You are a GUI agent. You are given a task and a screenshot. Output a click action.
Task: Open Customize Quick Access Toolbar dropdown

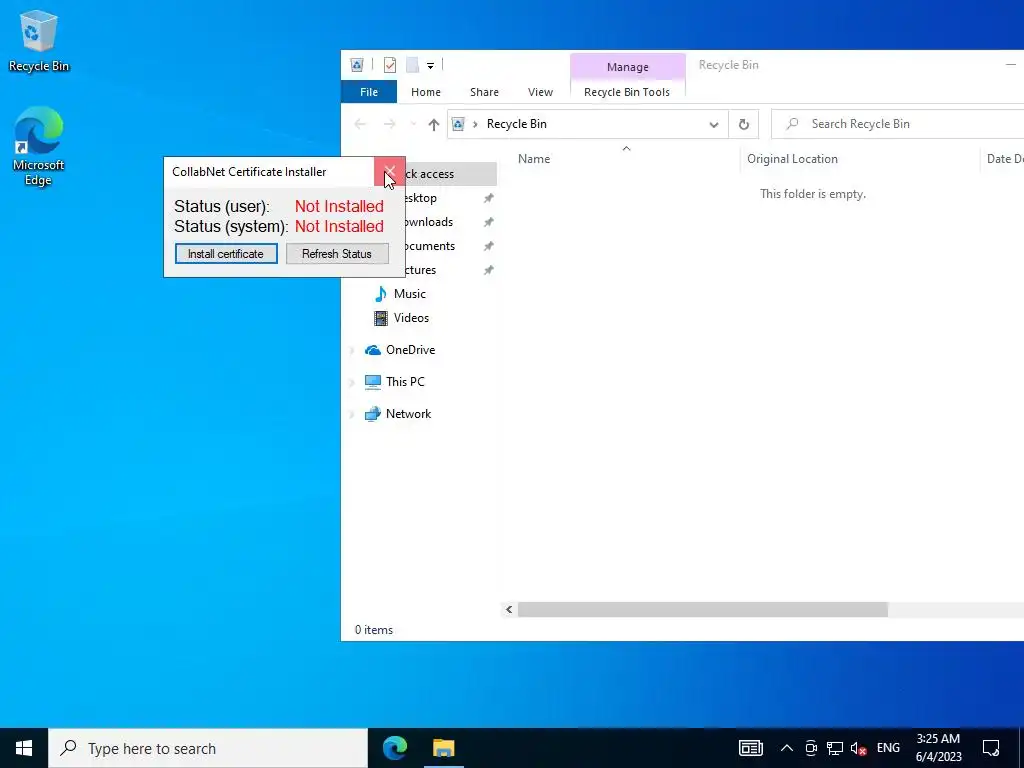430,65
